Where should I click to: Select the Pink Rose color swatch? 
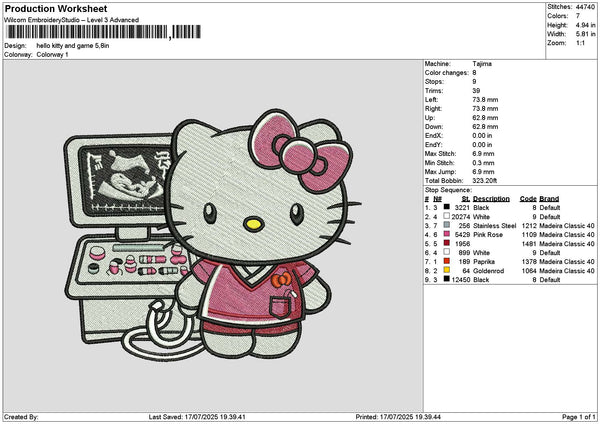click(447, 234)
